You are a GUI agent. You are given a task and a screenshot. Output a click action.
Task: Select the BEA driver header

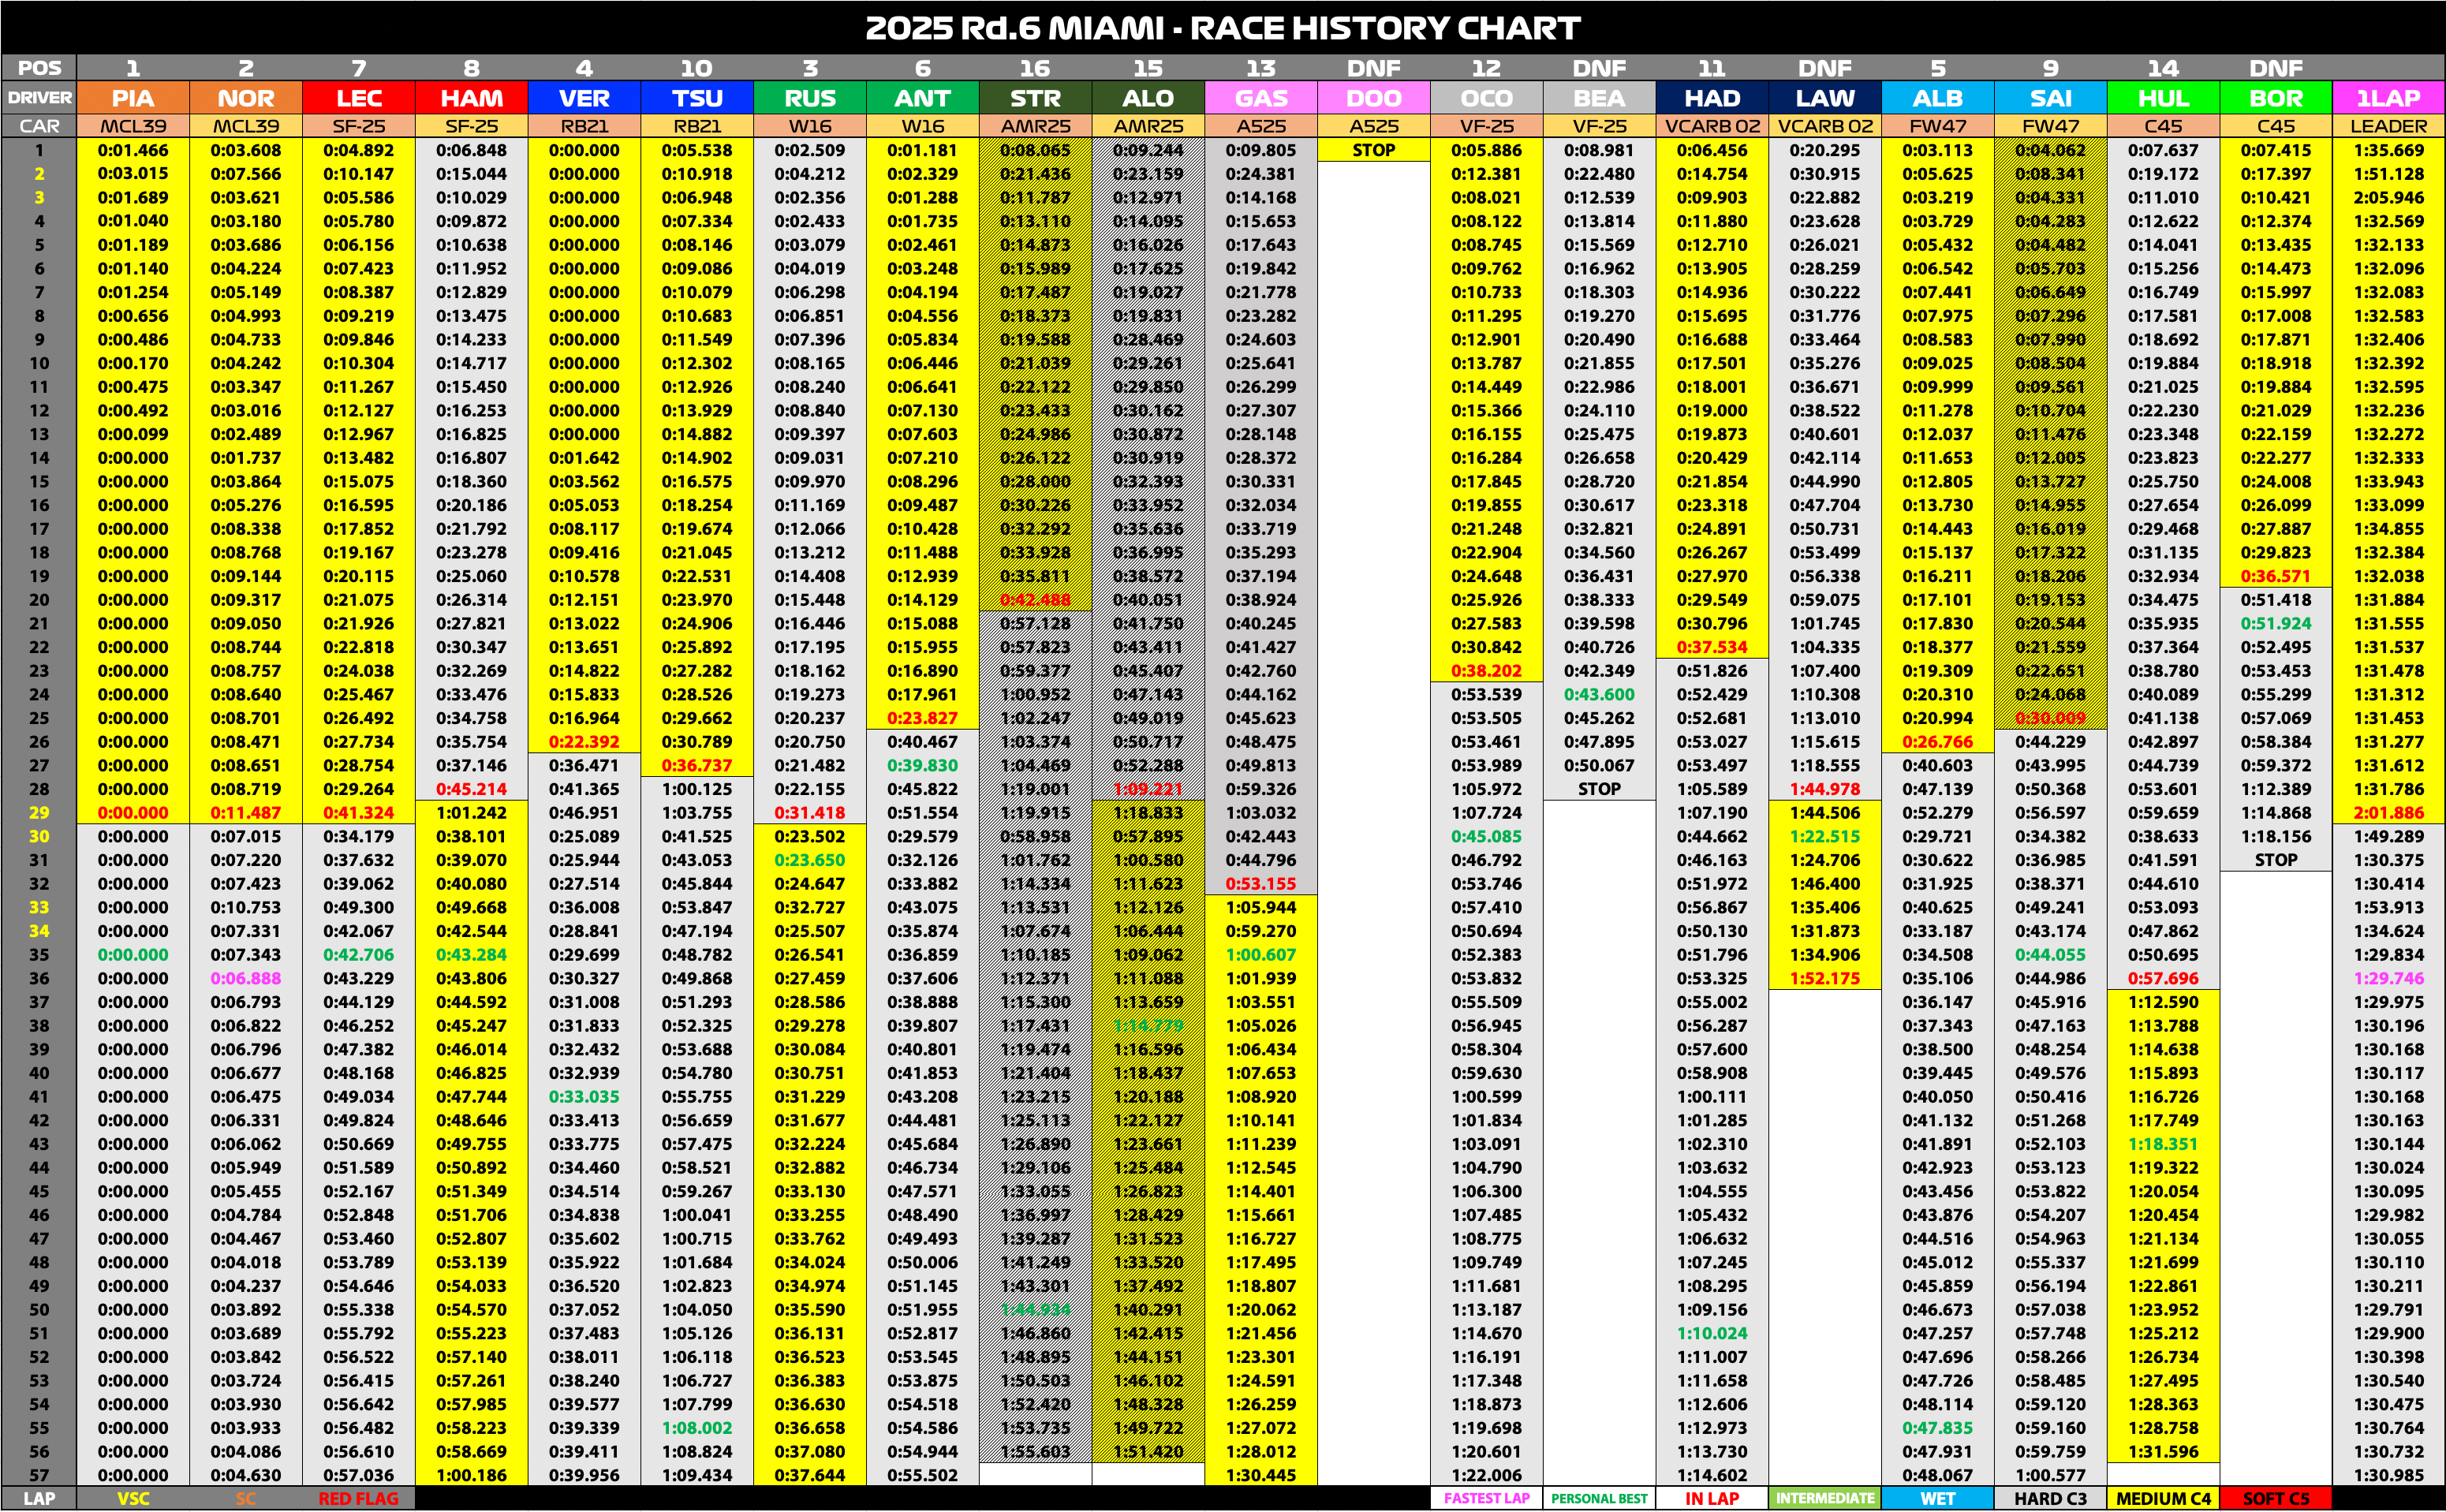[1600, 98]
